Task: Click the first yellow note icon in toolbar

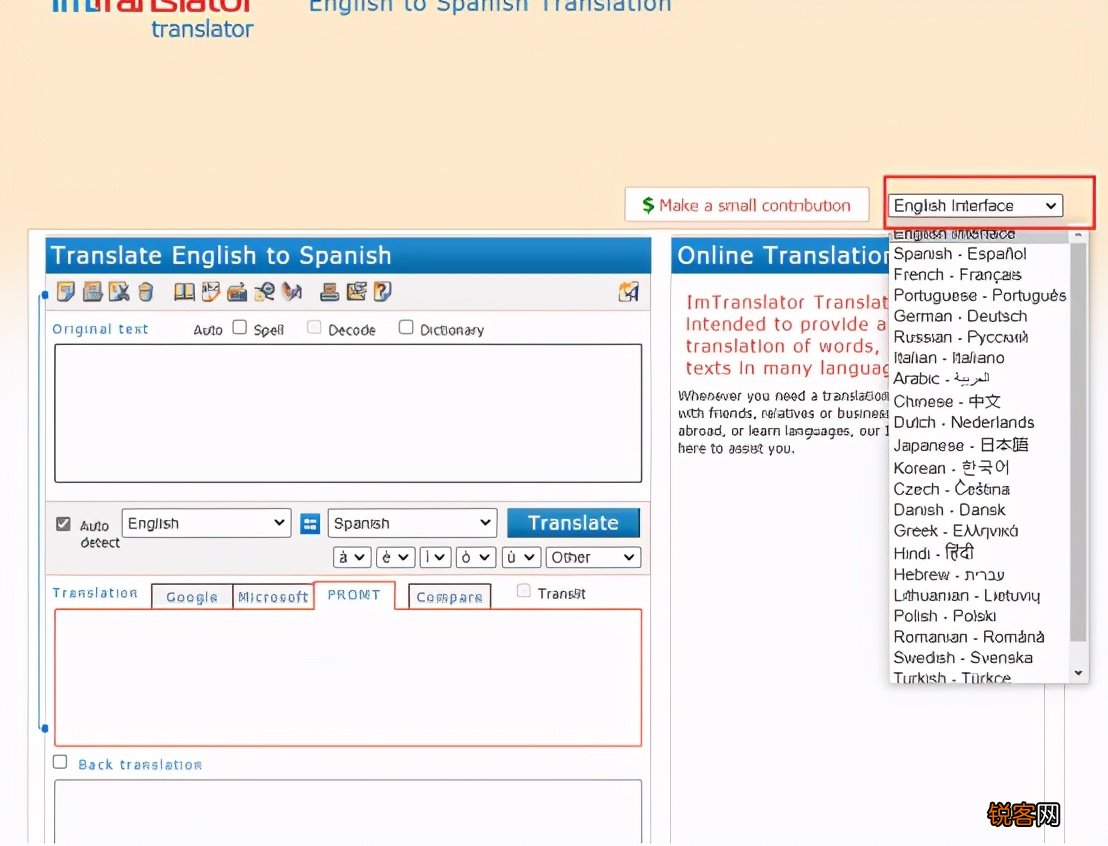Action: (x=66, y=291)
